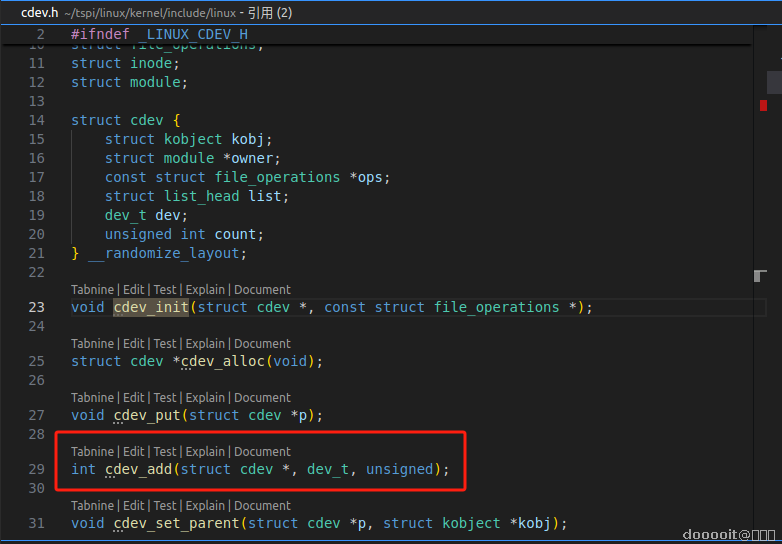
Task: Click Edit code lens above cdev_add
Action: point(133,451)
